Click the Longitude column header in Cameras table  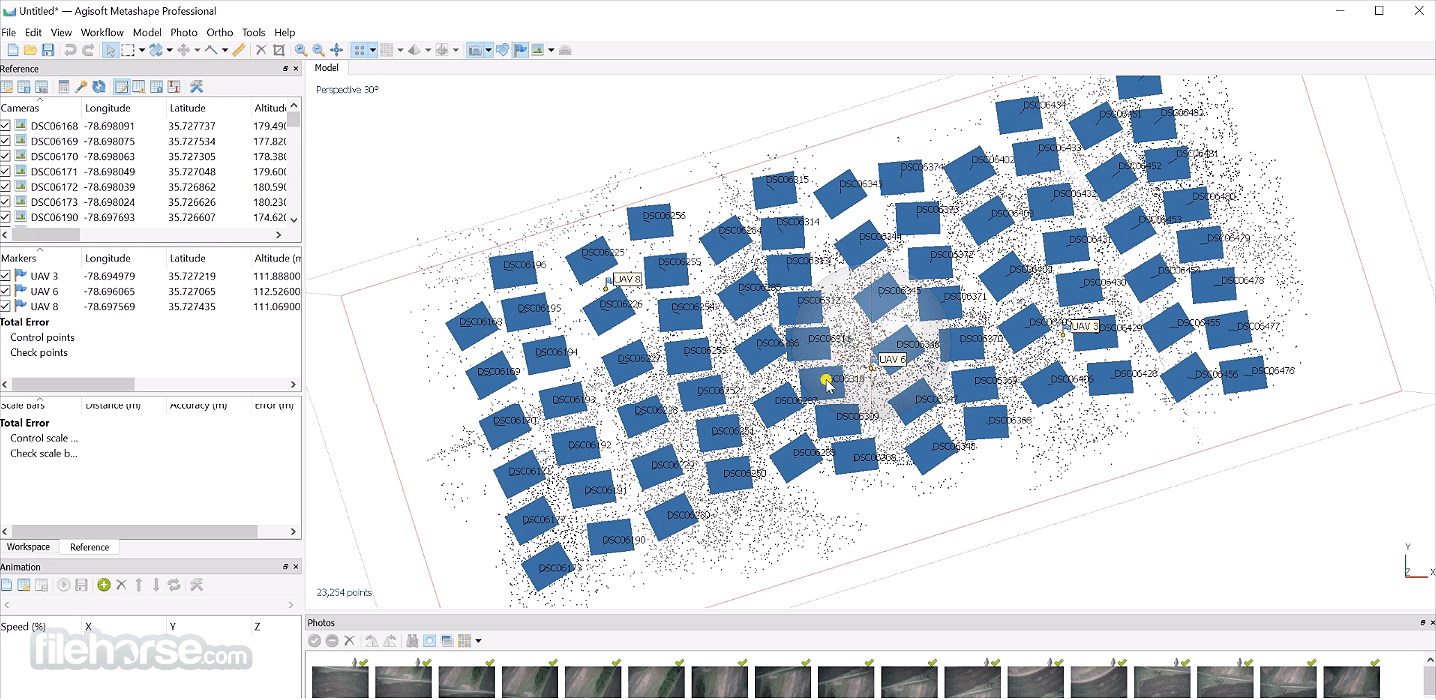pos(107,108)
